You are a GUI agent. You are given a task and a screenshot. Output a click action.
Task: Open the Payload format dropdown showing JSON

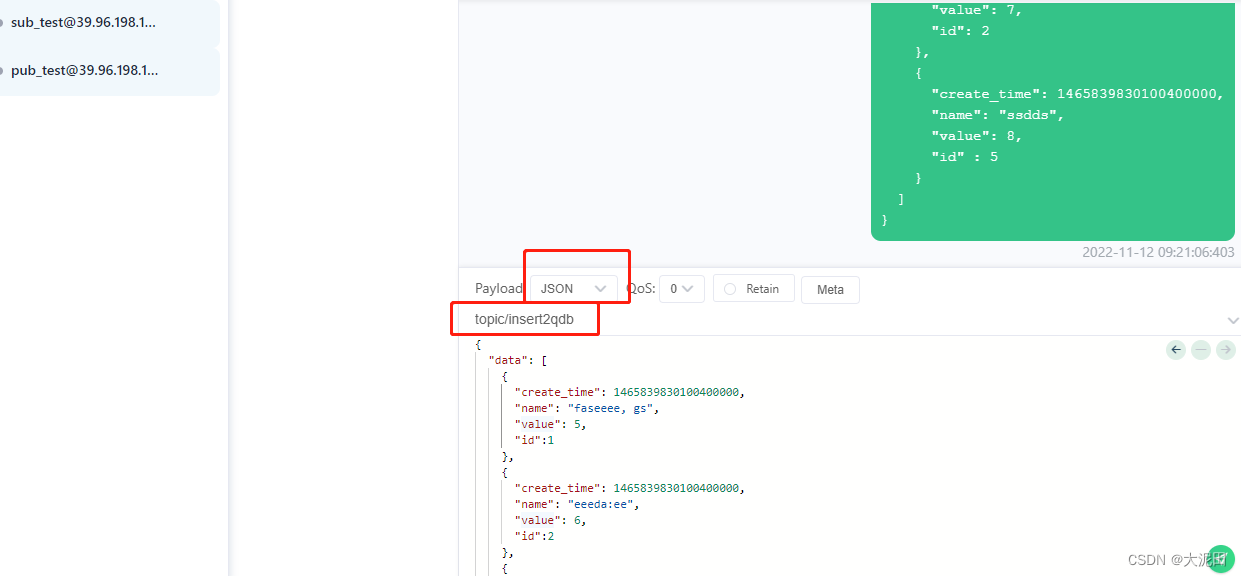pyautogui.click(x=572, y=288)
